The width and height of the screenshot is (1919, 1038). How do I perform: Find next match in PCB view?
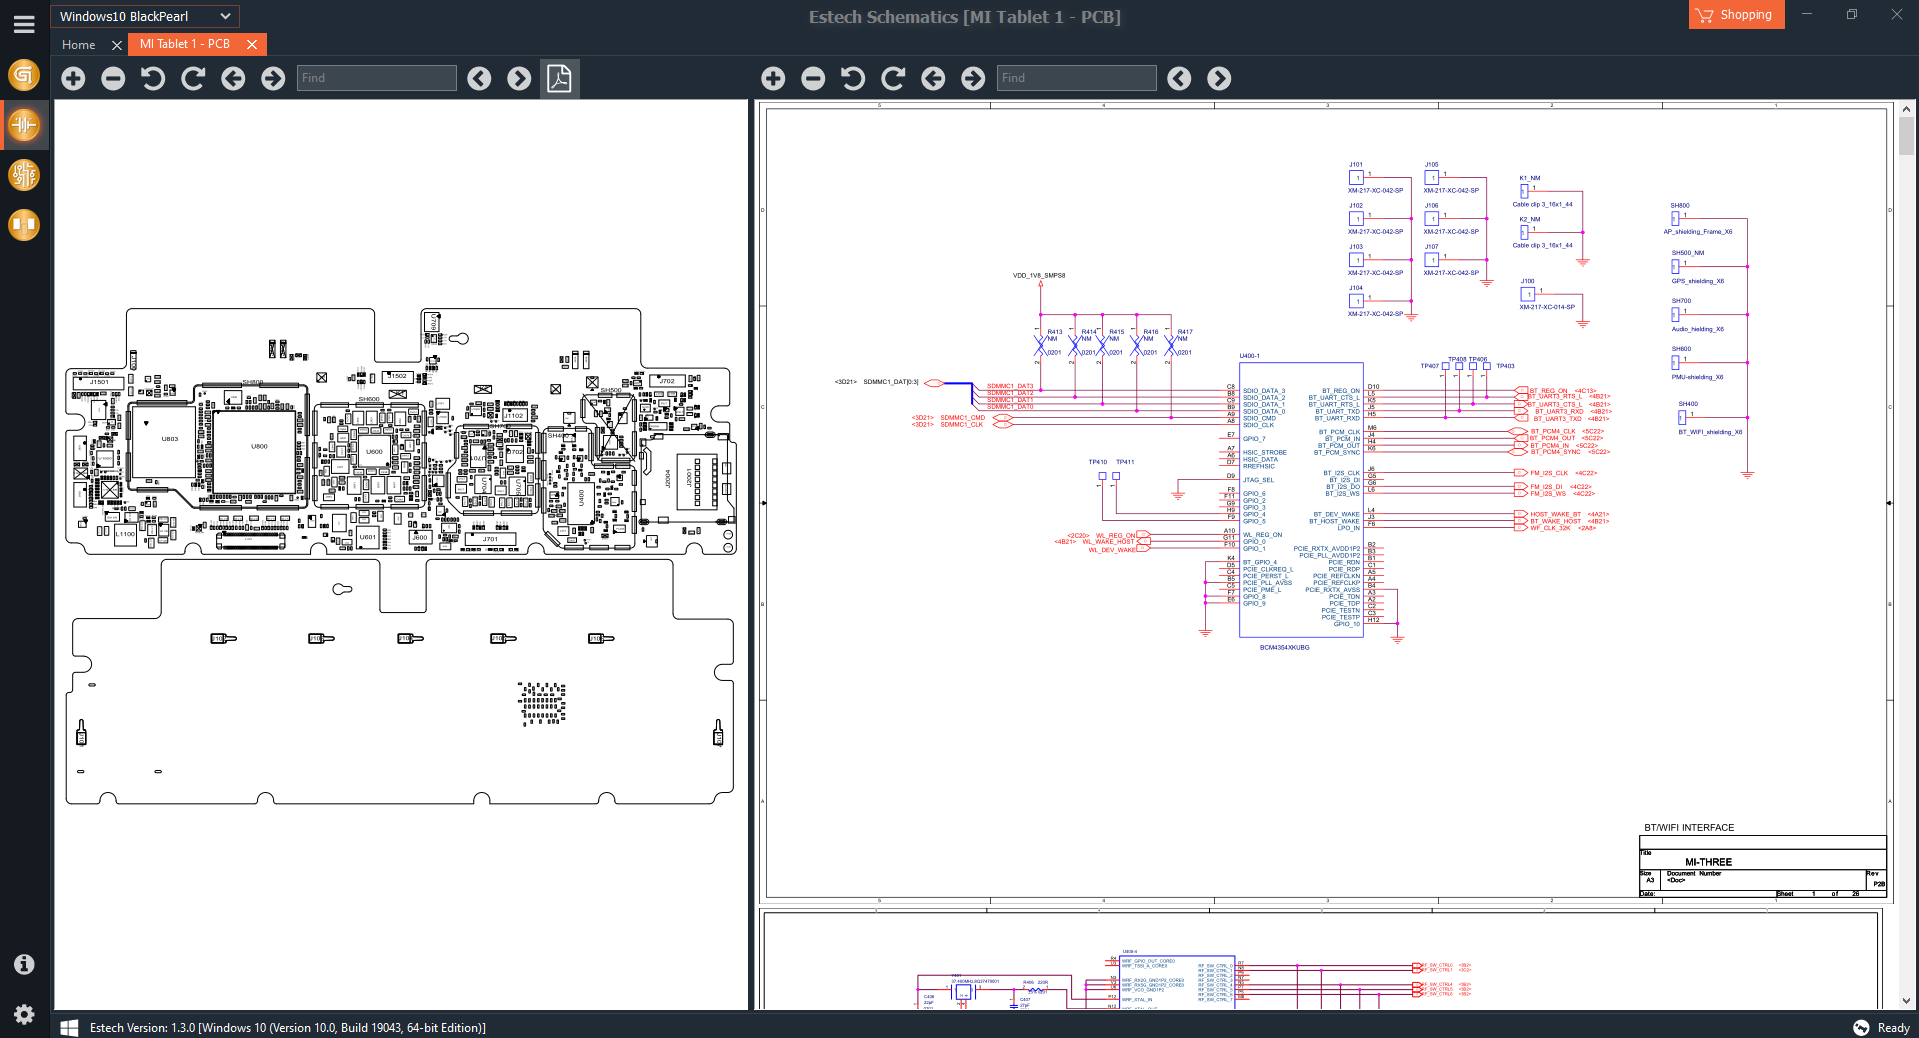pos(519,78)
